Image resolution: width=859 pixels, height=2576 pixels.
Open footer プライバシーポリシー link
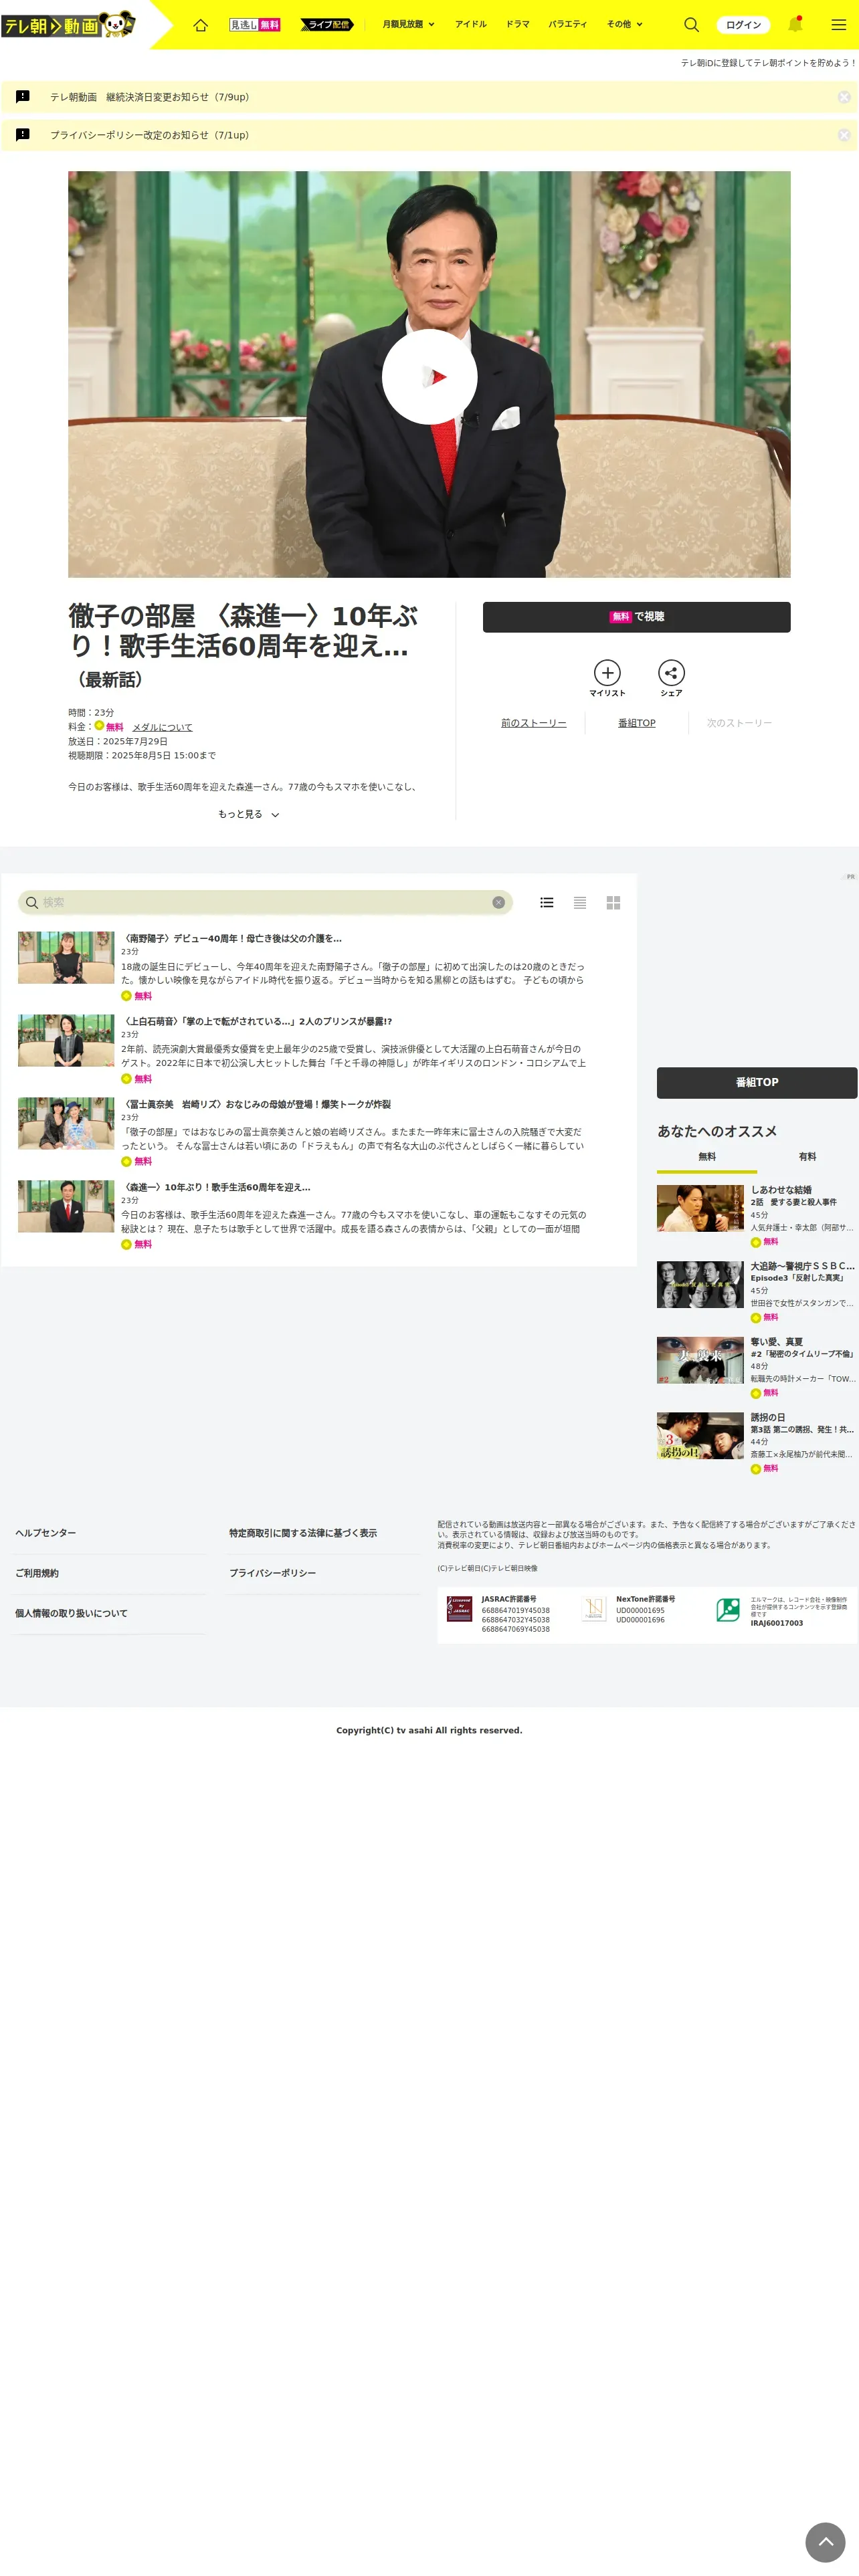(272, 1573)
